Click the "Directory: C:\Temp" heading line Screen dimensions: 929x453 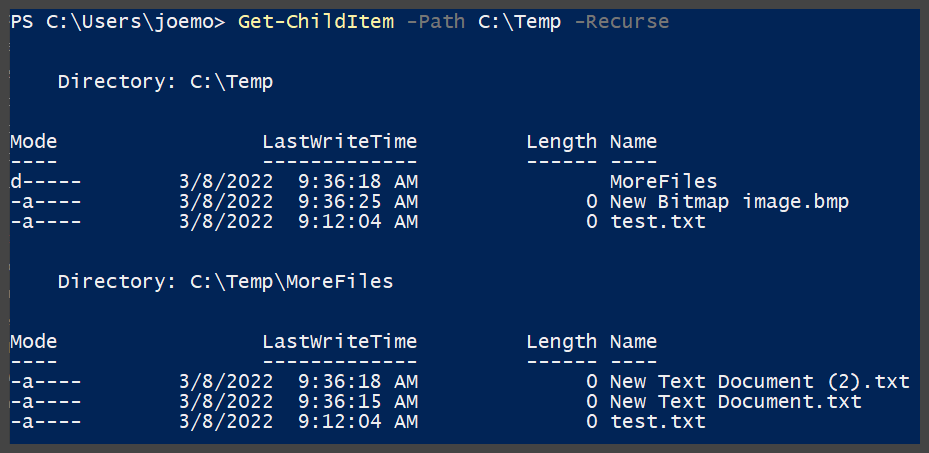[x=165, y=82]
